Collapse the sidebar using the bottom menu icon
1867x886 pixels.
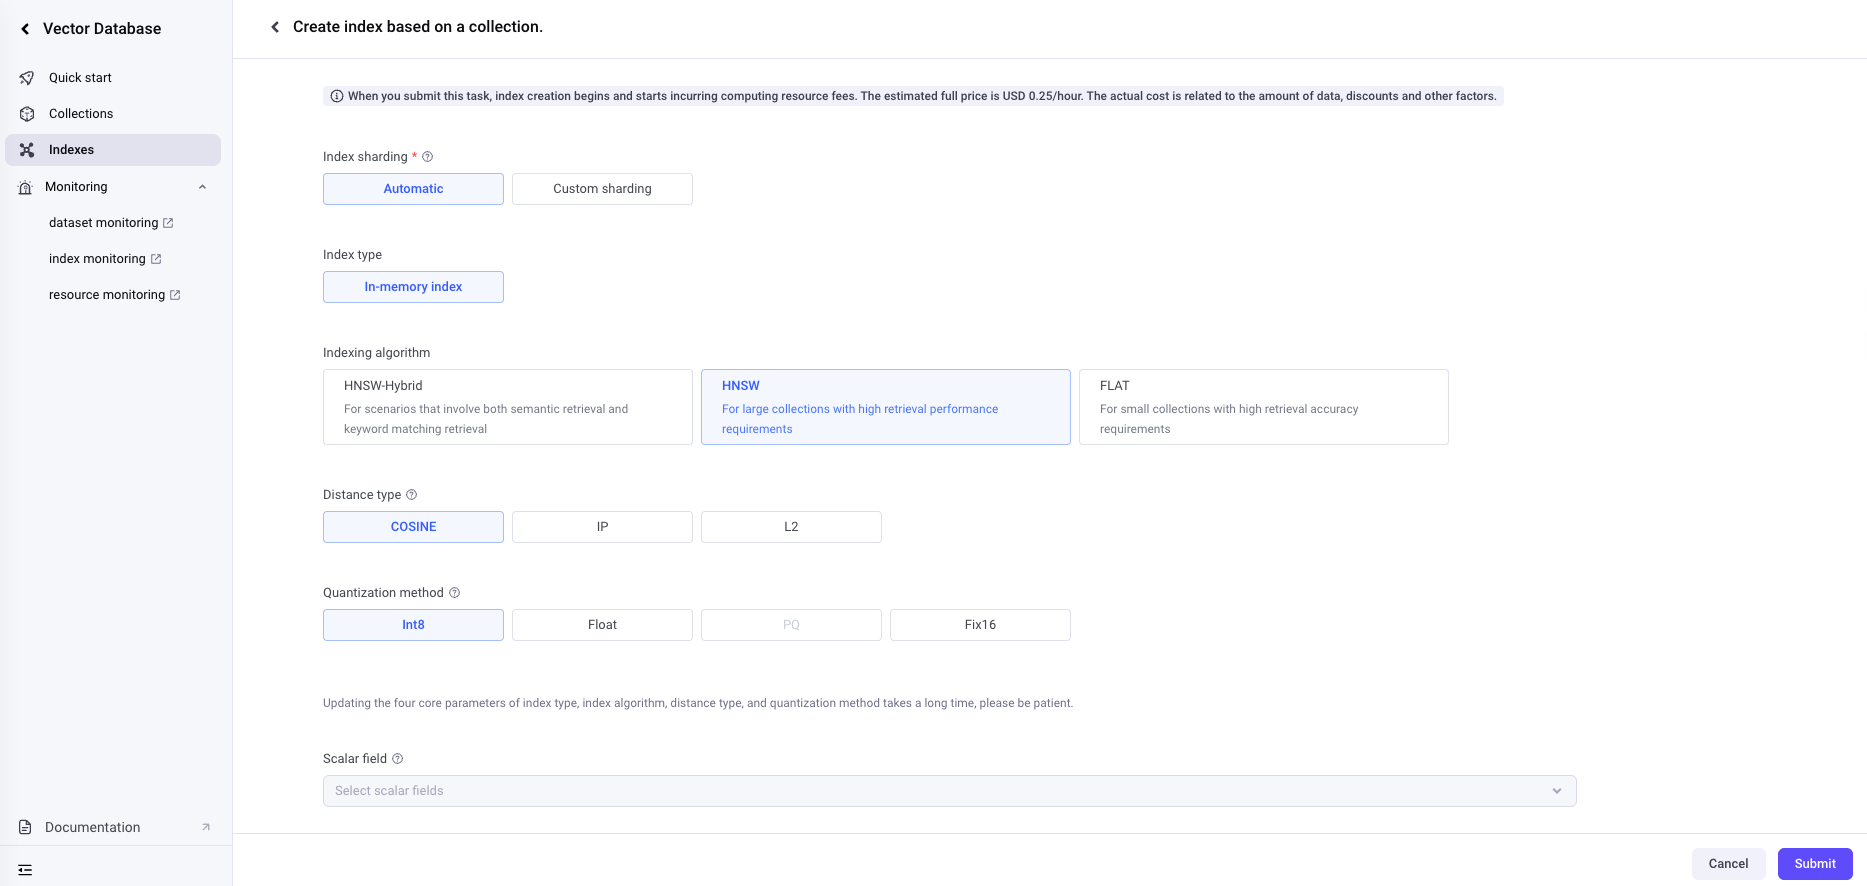point(25,870)
